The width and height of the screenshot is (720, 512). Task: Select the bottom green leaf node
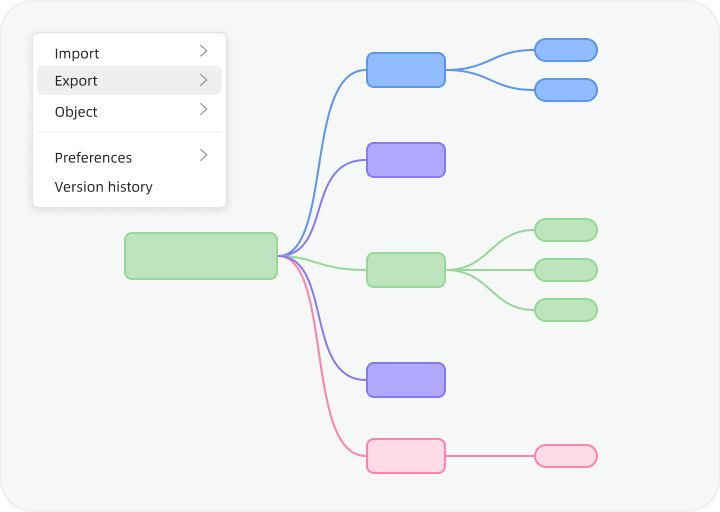565,310
